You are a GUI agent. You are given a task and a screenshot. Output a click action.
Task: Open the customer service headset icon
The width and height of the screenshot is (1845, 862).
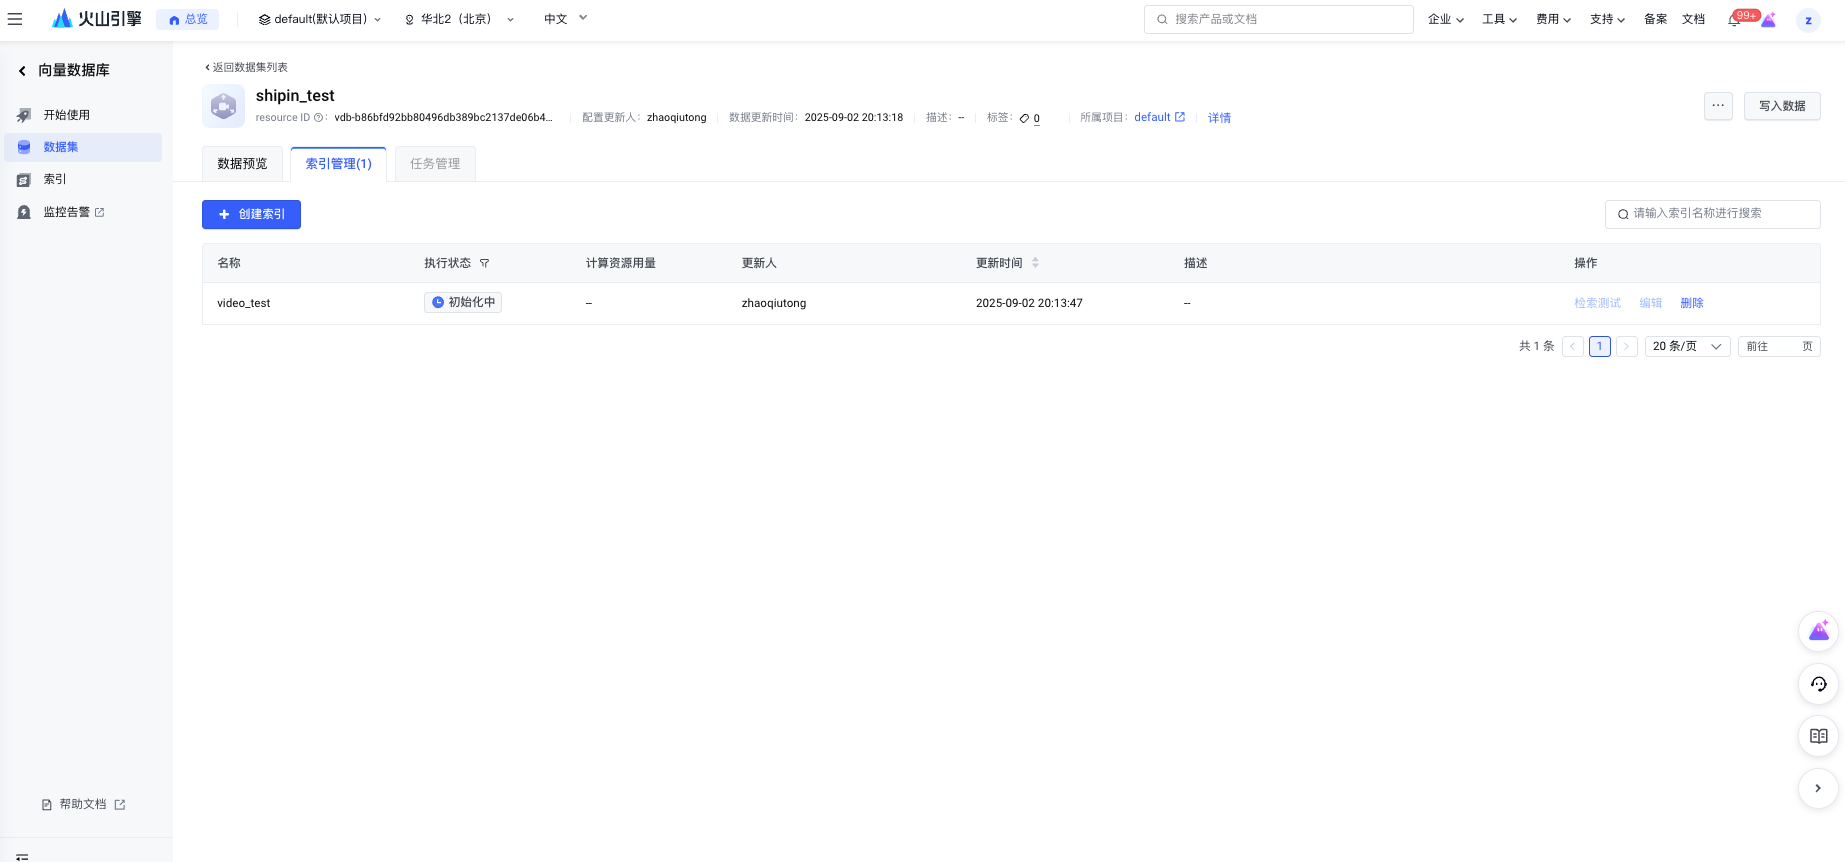coord(1819,684)
